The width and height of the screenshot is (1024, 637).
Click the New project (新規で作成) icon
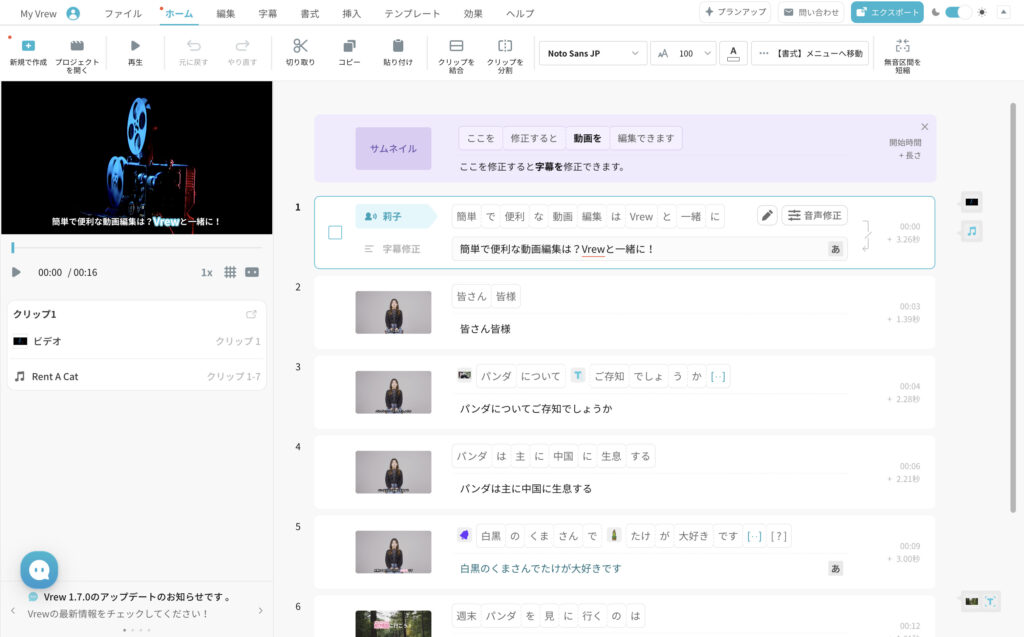28,46
